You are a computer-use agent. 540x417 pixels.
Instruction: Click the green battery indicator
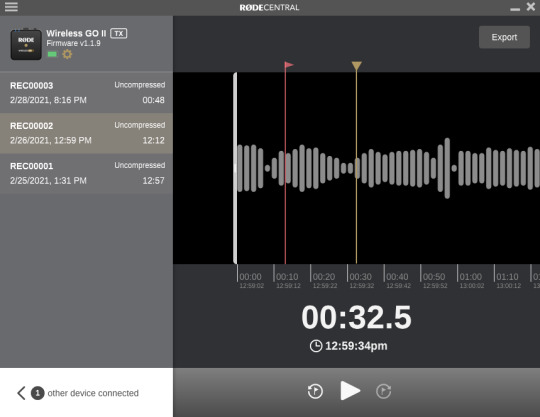[x=52, y=54]
